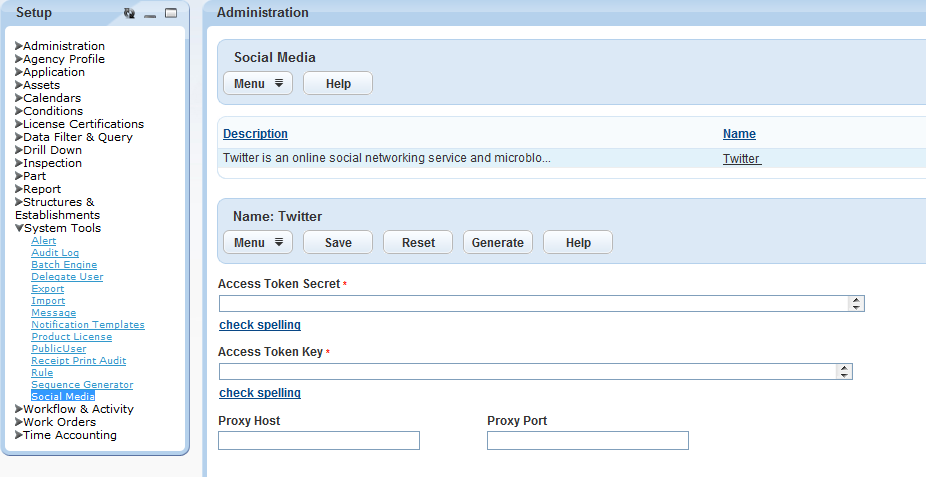This screenshot has width=926, height=477.
Task: Click the refresh icon in Setup panel header
Action: click(129, 14)
